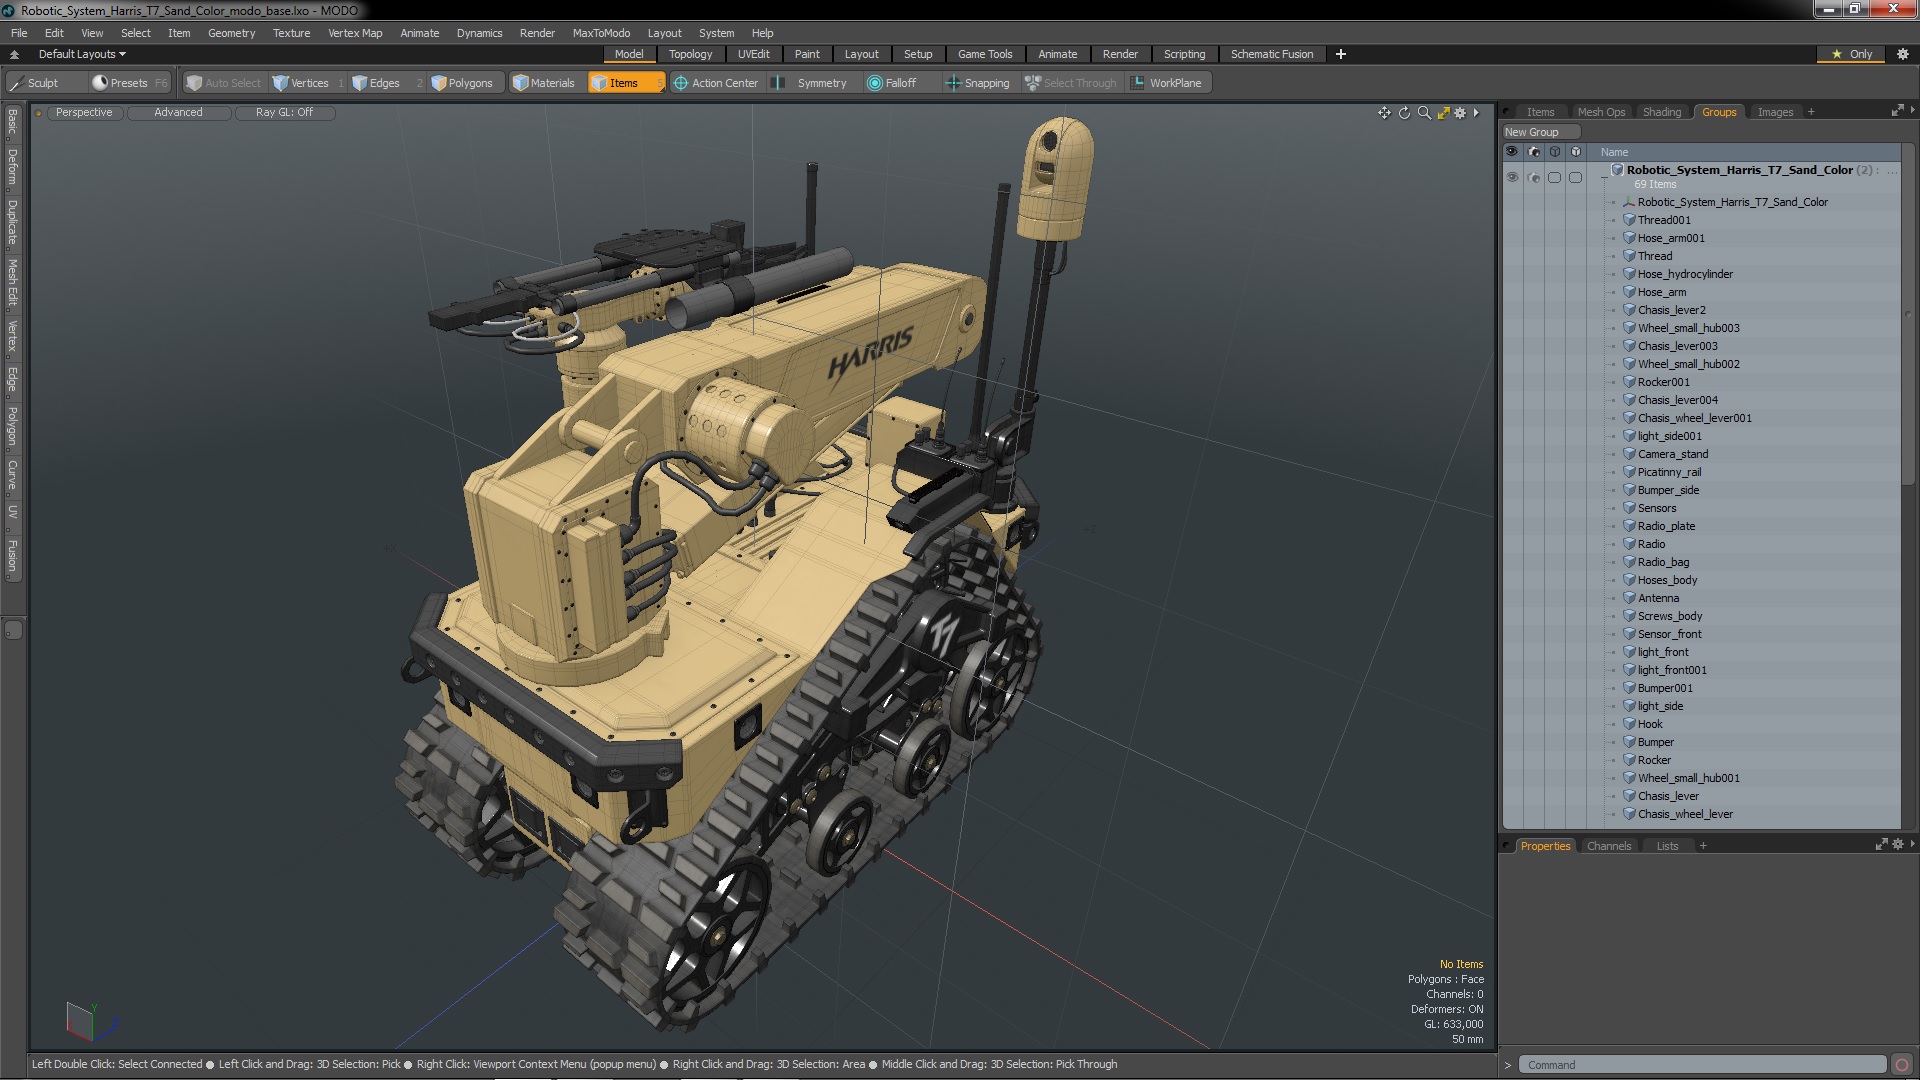Toggle the Only star button

coord(1851,54)
